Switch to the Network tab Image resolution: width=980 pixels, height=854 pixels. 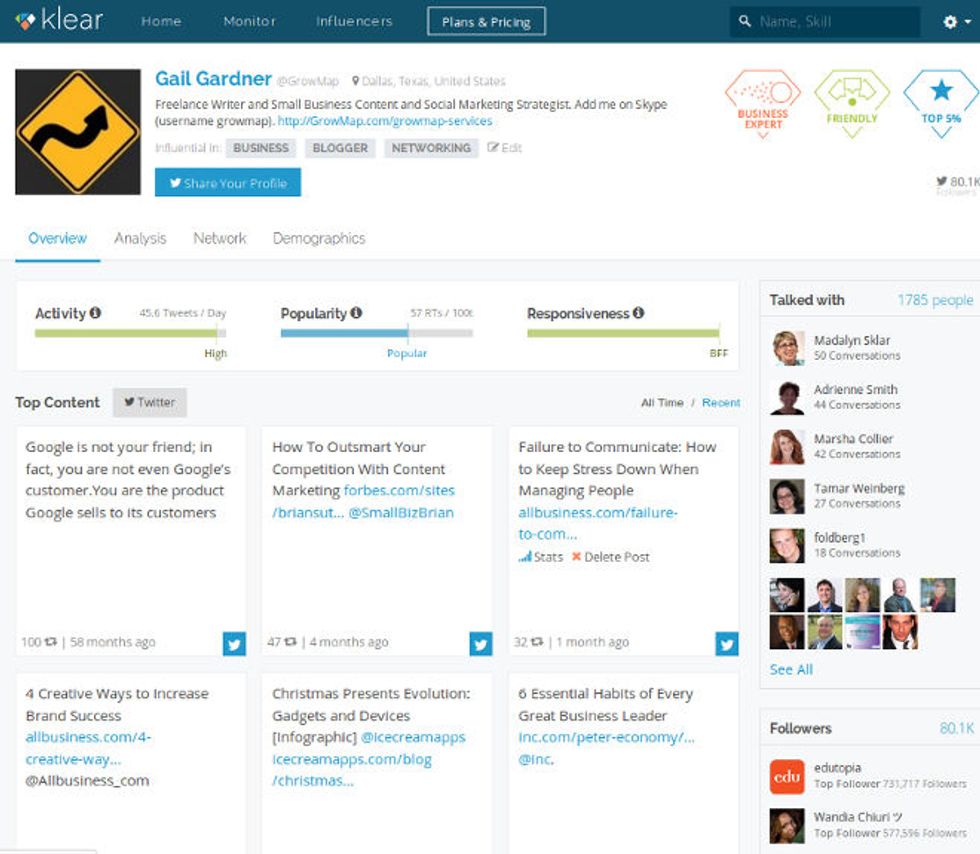[x=219, y=238]
